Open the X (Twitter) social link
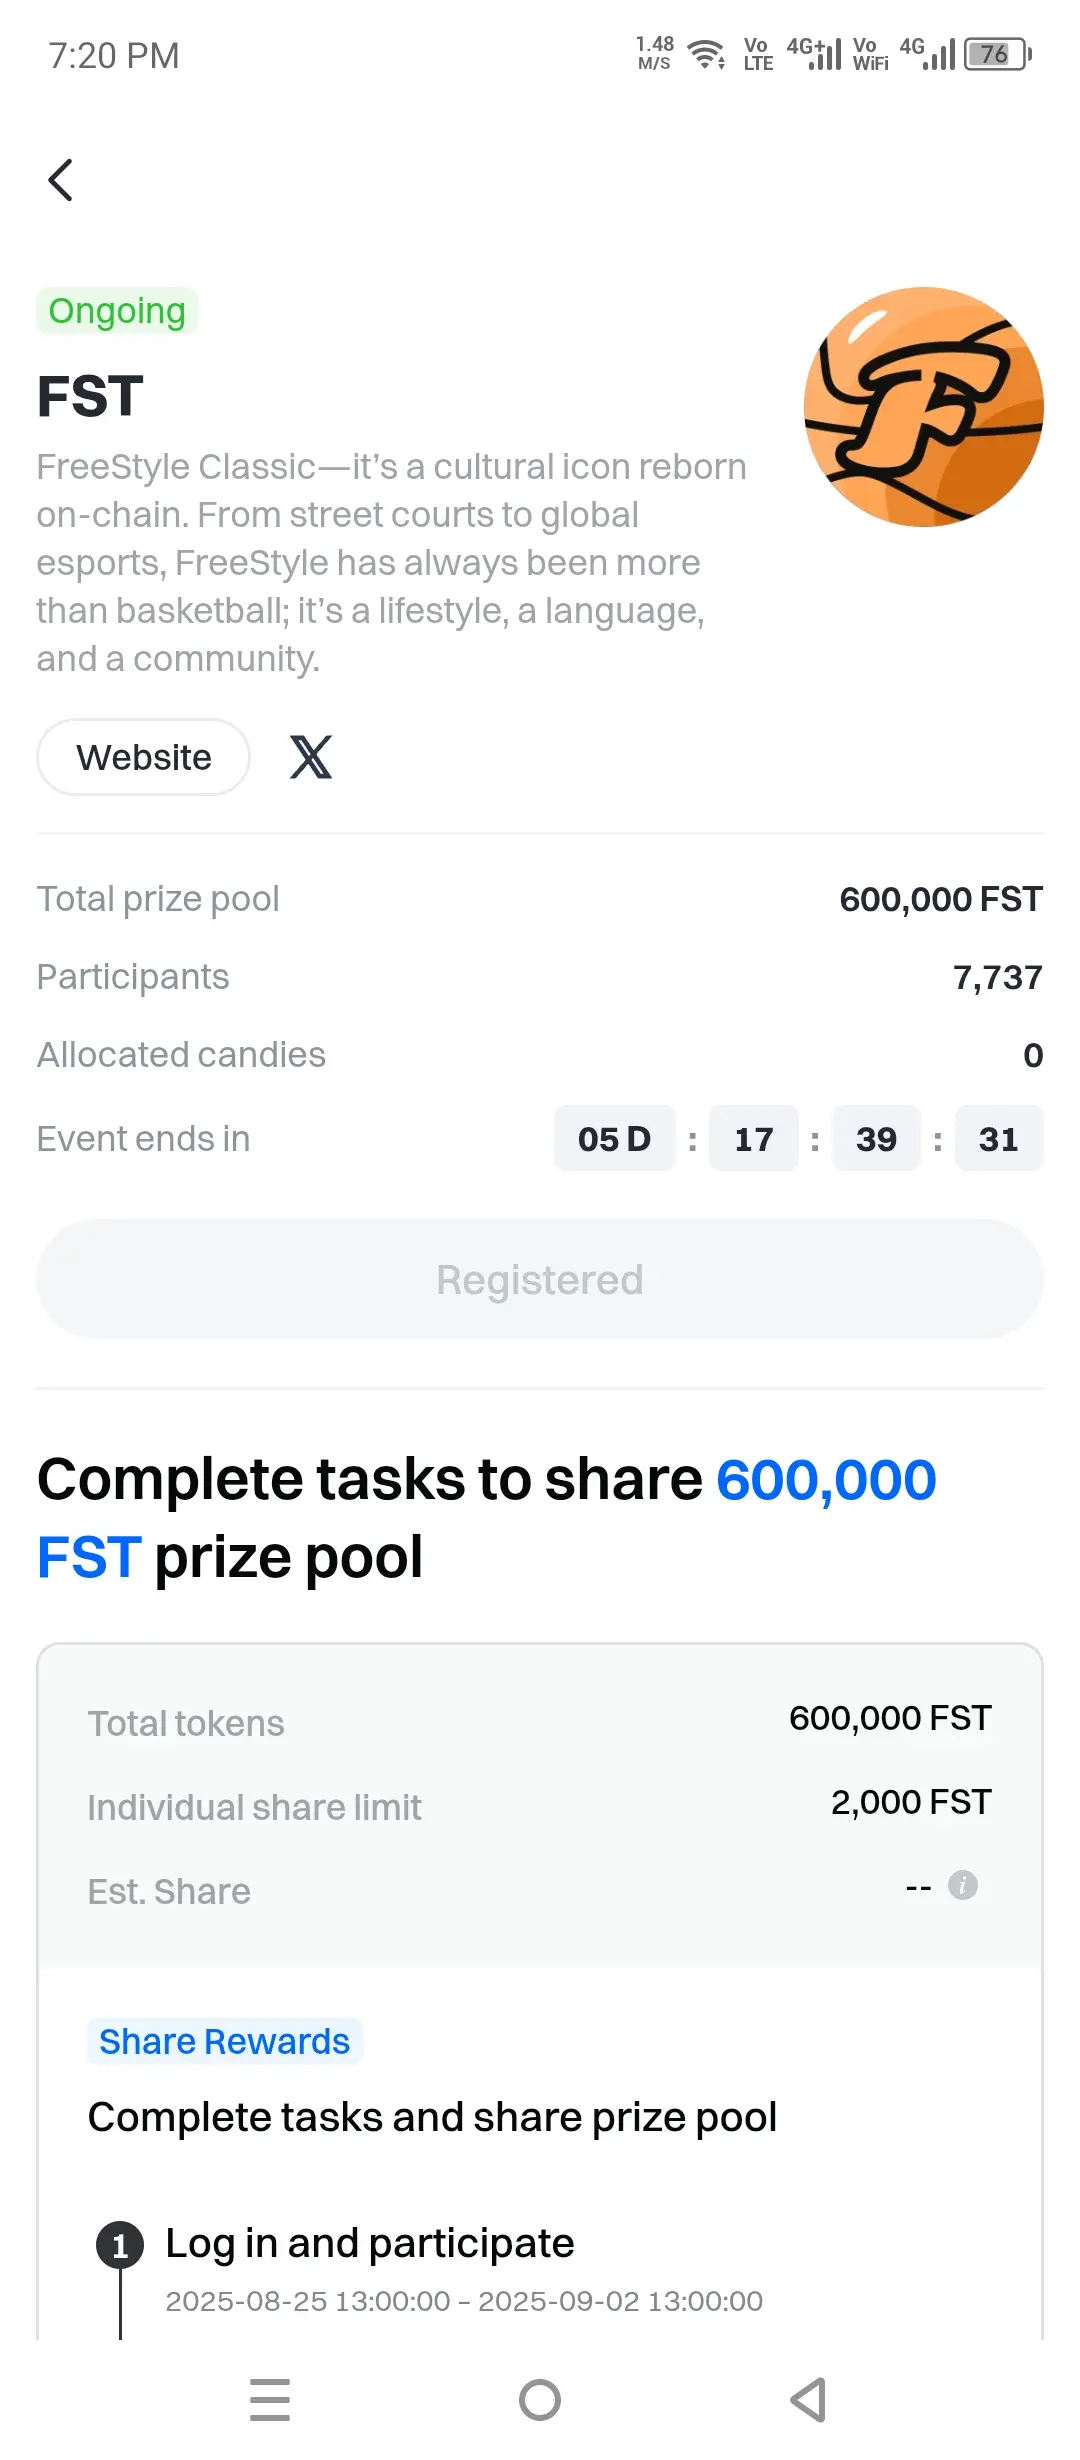The image size is (1080, 2460). tap(311, 757)
